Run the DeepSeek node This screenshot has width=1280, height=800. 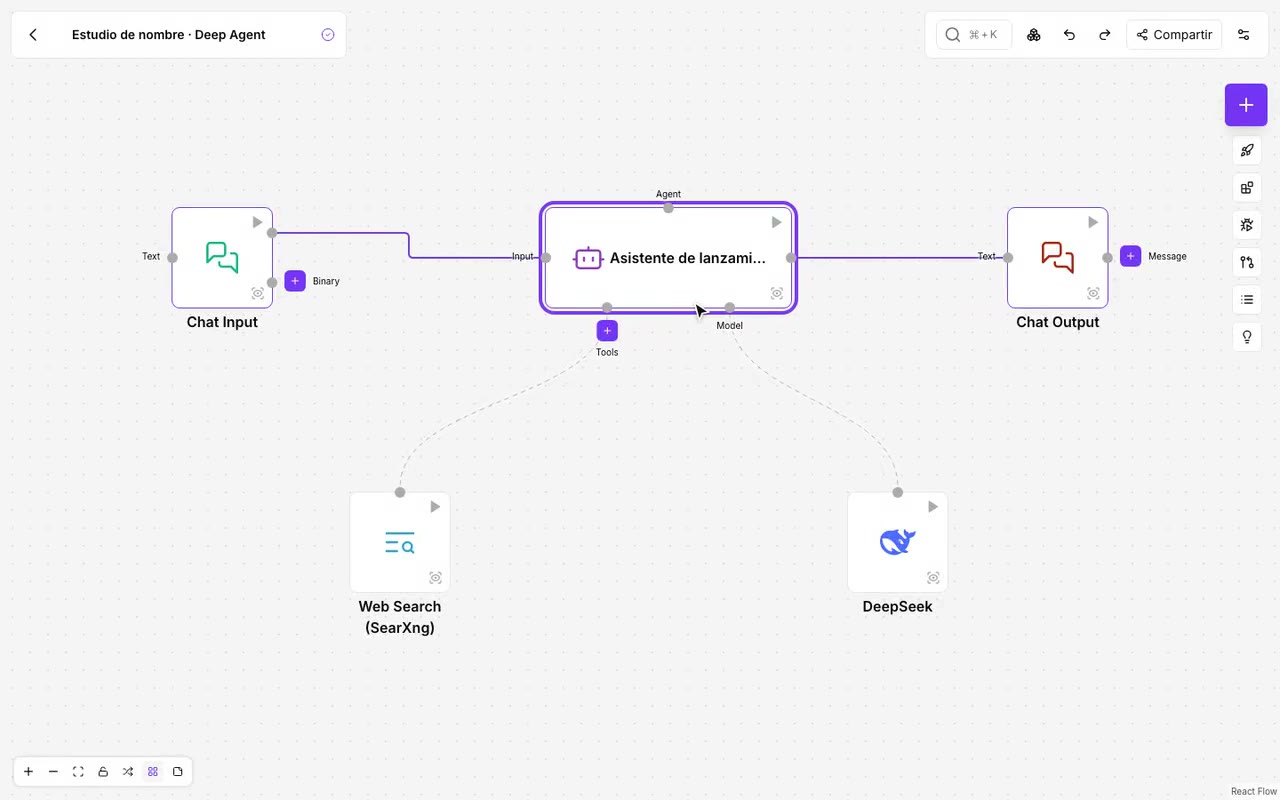click(x=933, y=507)
